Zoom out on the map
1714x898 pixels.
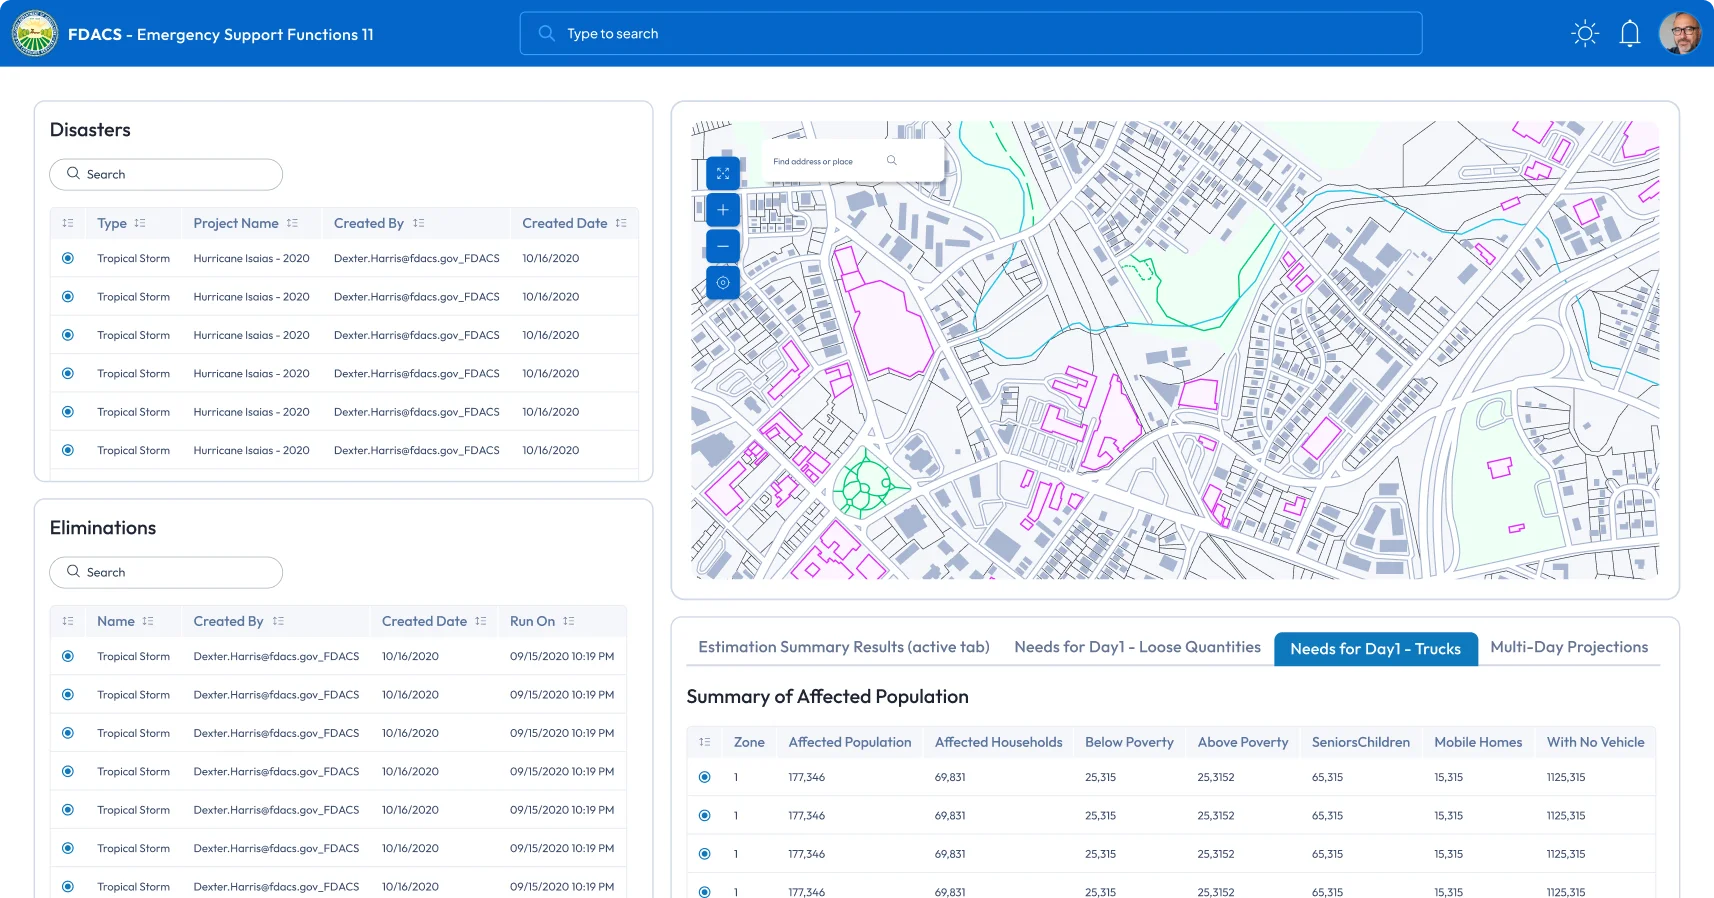pos(723,246)
